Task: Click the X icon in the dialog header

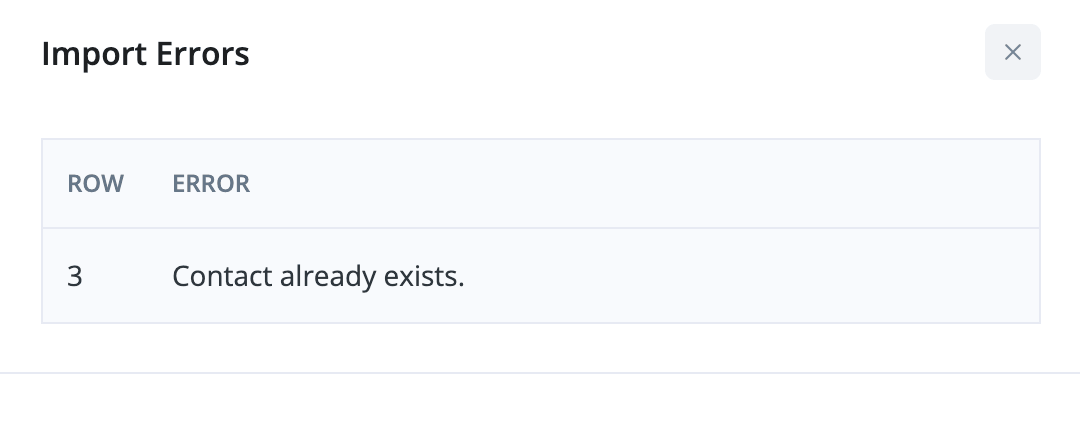Action: point(1013,52)
